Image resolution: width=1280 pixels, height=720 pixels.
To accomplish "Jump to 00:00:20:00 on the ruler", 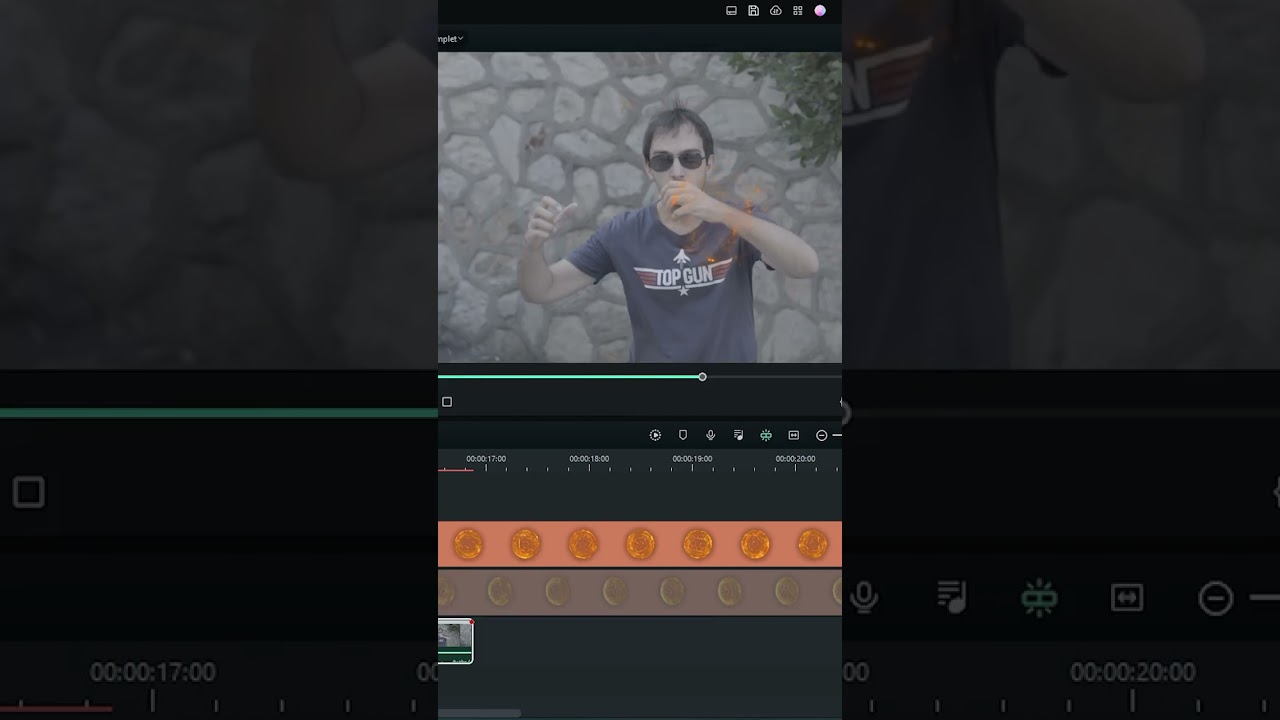I will (795, 459).
